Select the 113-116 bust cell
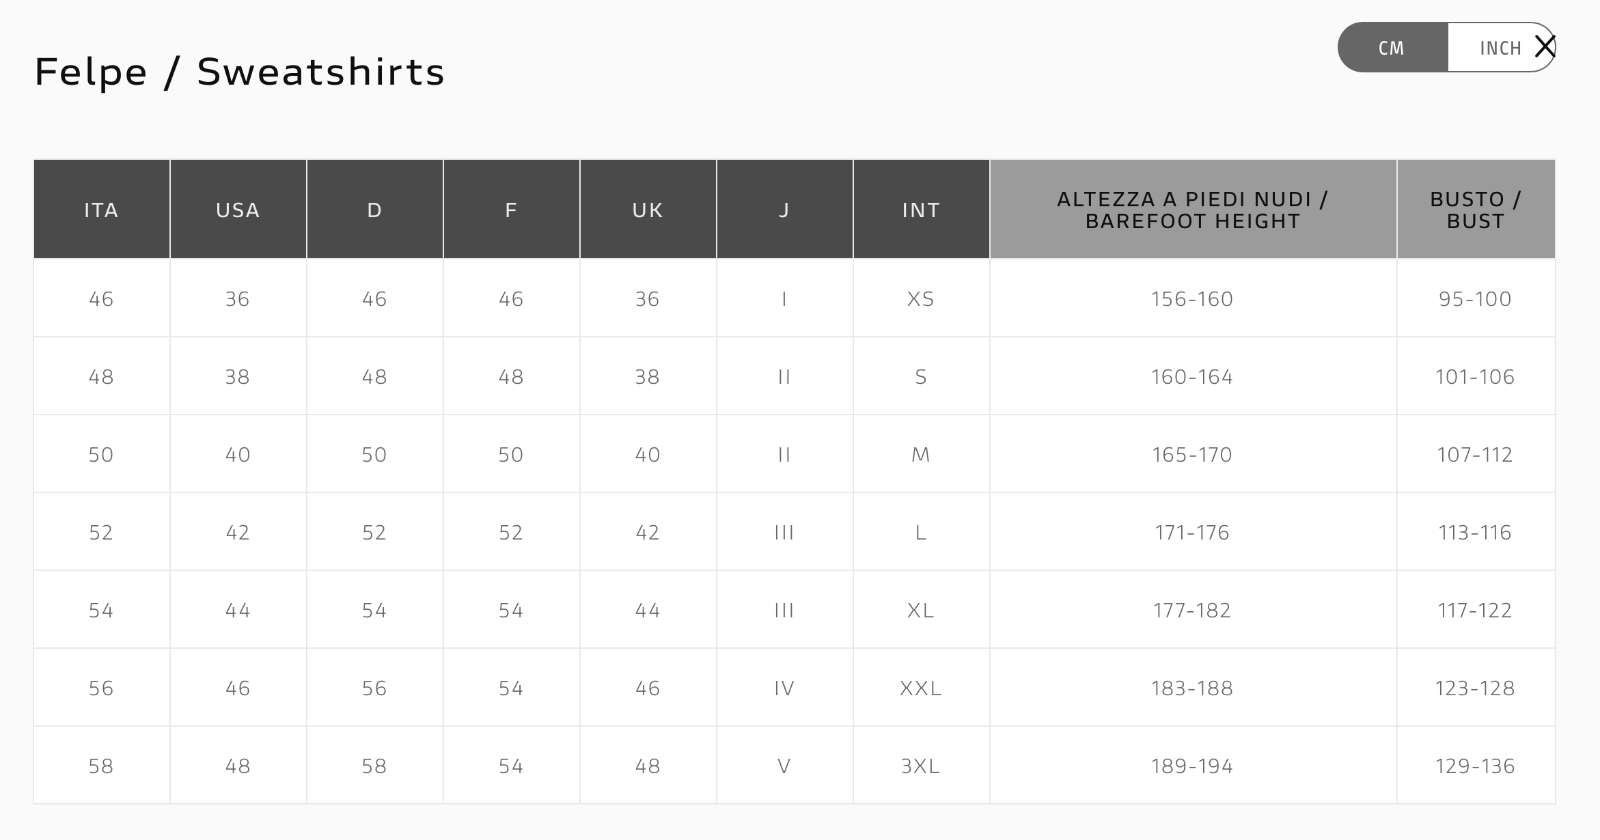1600x840 pixels. click(1475, 532)
